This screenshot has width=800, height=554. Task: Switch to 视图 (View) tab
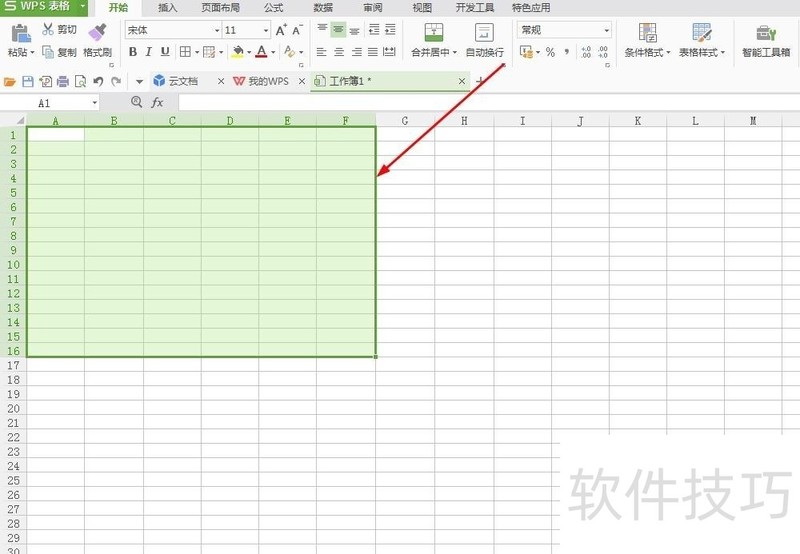pos(422,8)
